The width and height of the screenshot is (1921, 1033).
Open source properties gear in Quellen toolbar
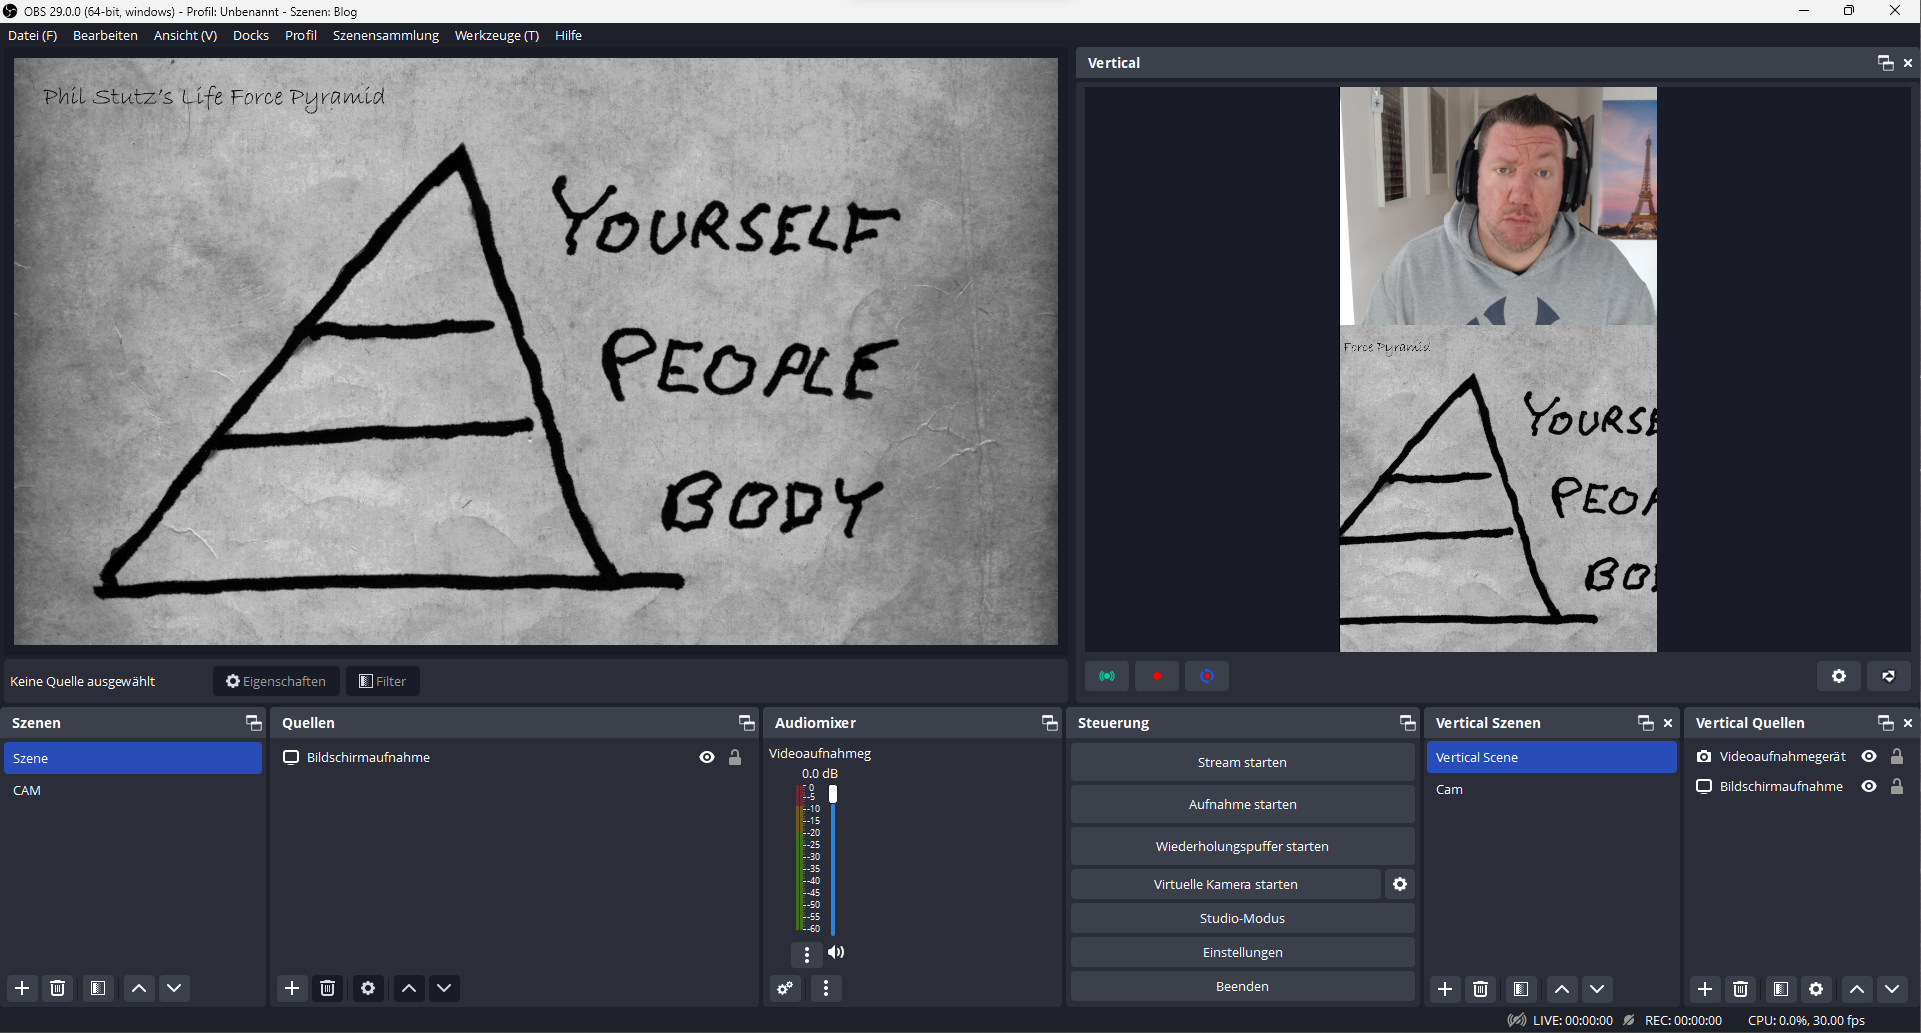click(368, 988)
